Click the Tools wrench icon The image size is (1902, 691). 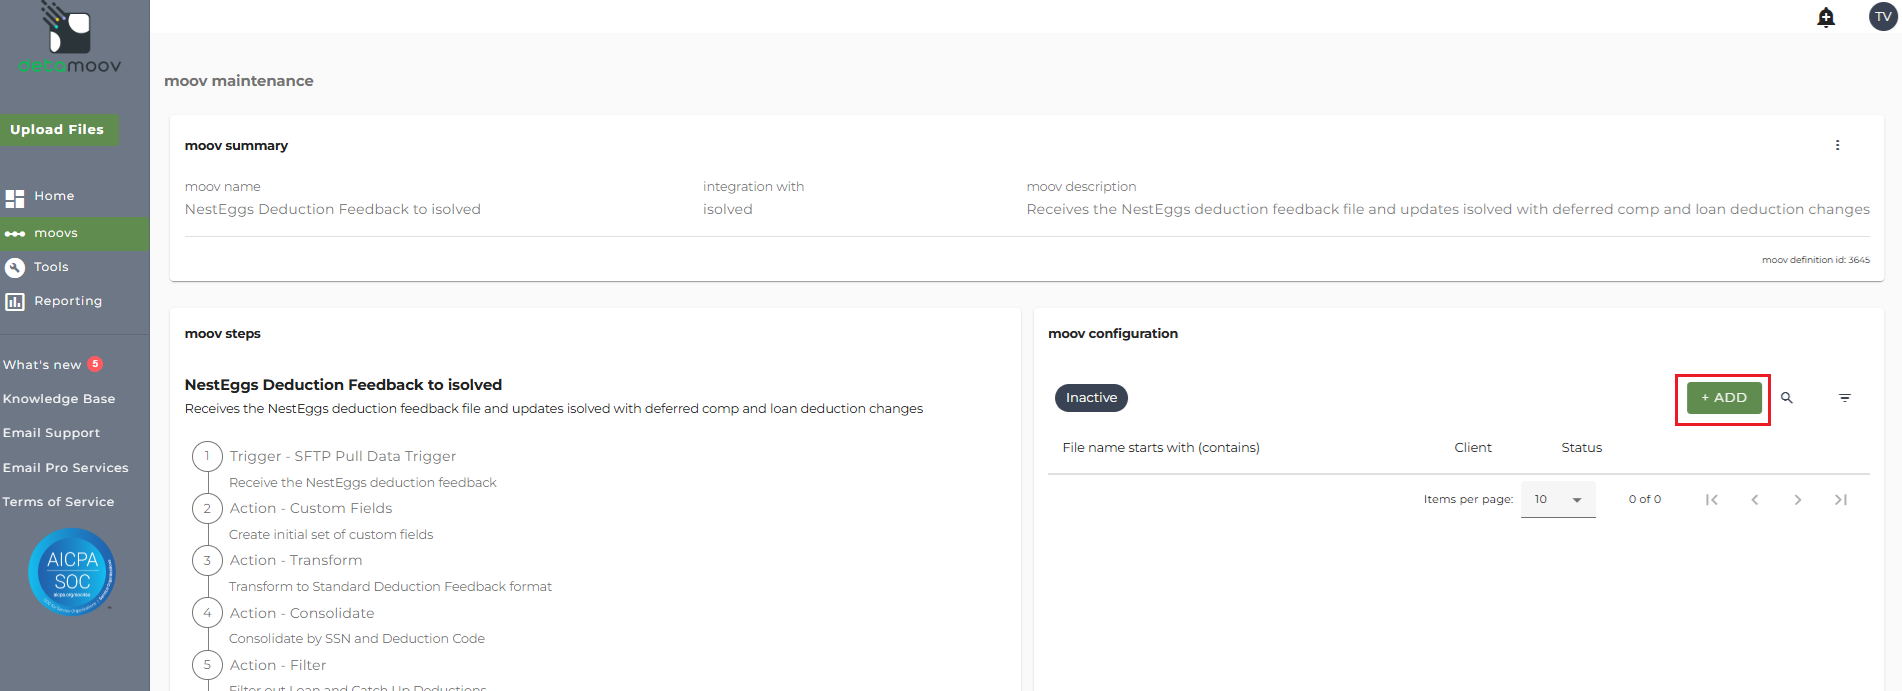tap(15, 267)
